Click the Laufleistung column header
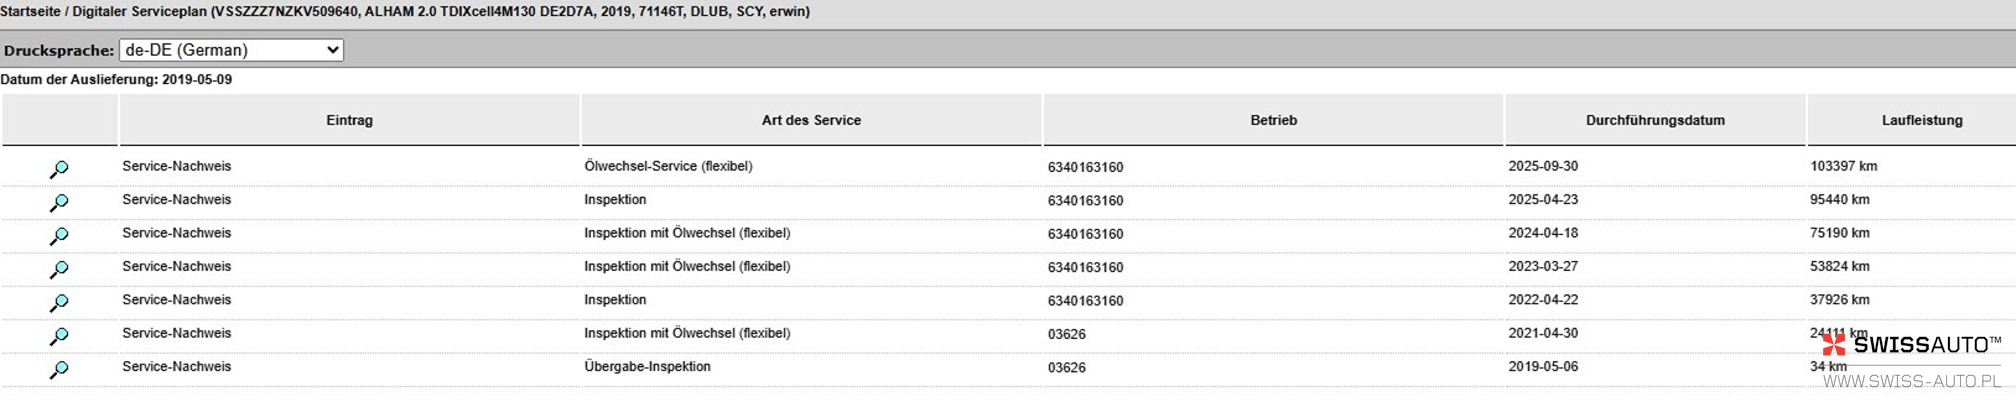The width and height of the screenshot is (2016, 402). [x=1921, y=120]
